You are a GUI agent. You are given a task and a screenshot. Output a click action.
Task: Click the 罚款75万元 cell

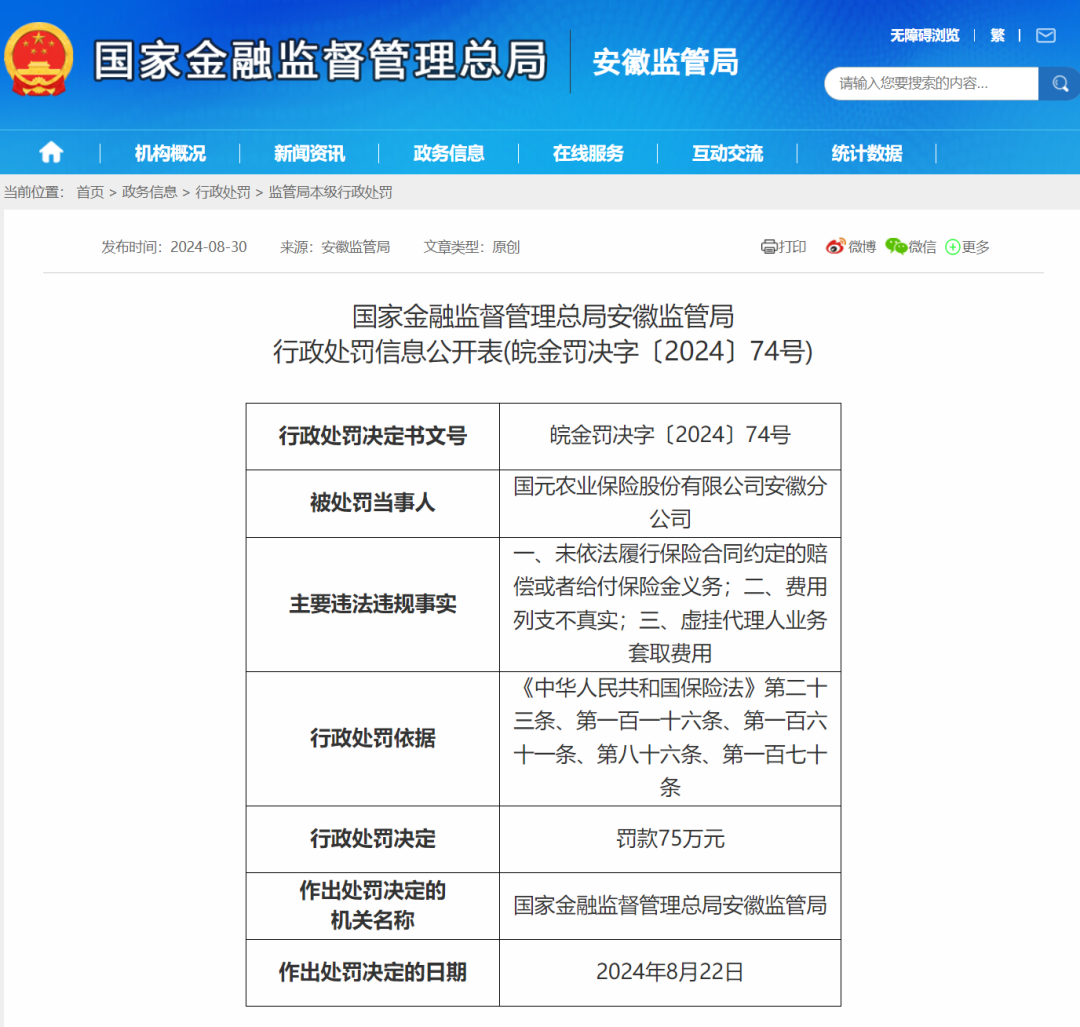coord(670,839)
